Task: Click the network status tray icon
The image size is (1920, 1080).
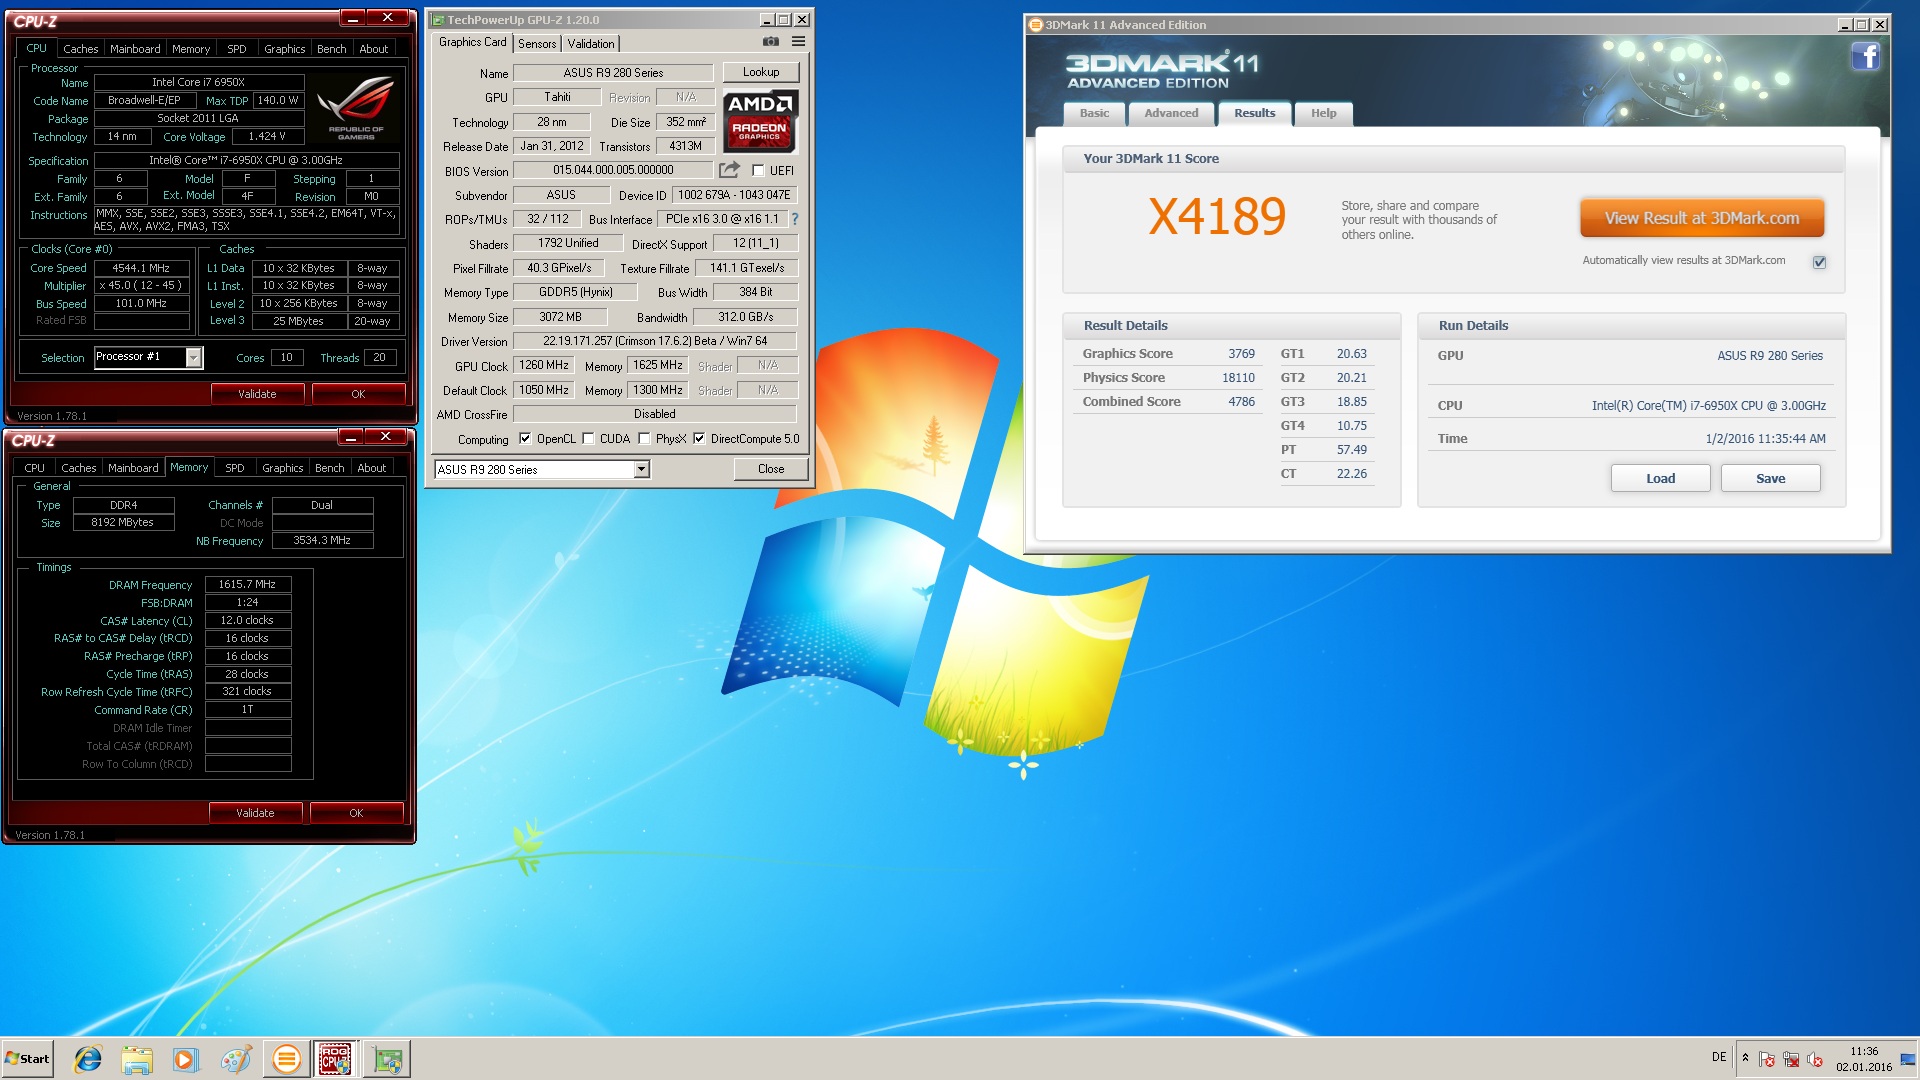Action: 1791,1059
